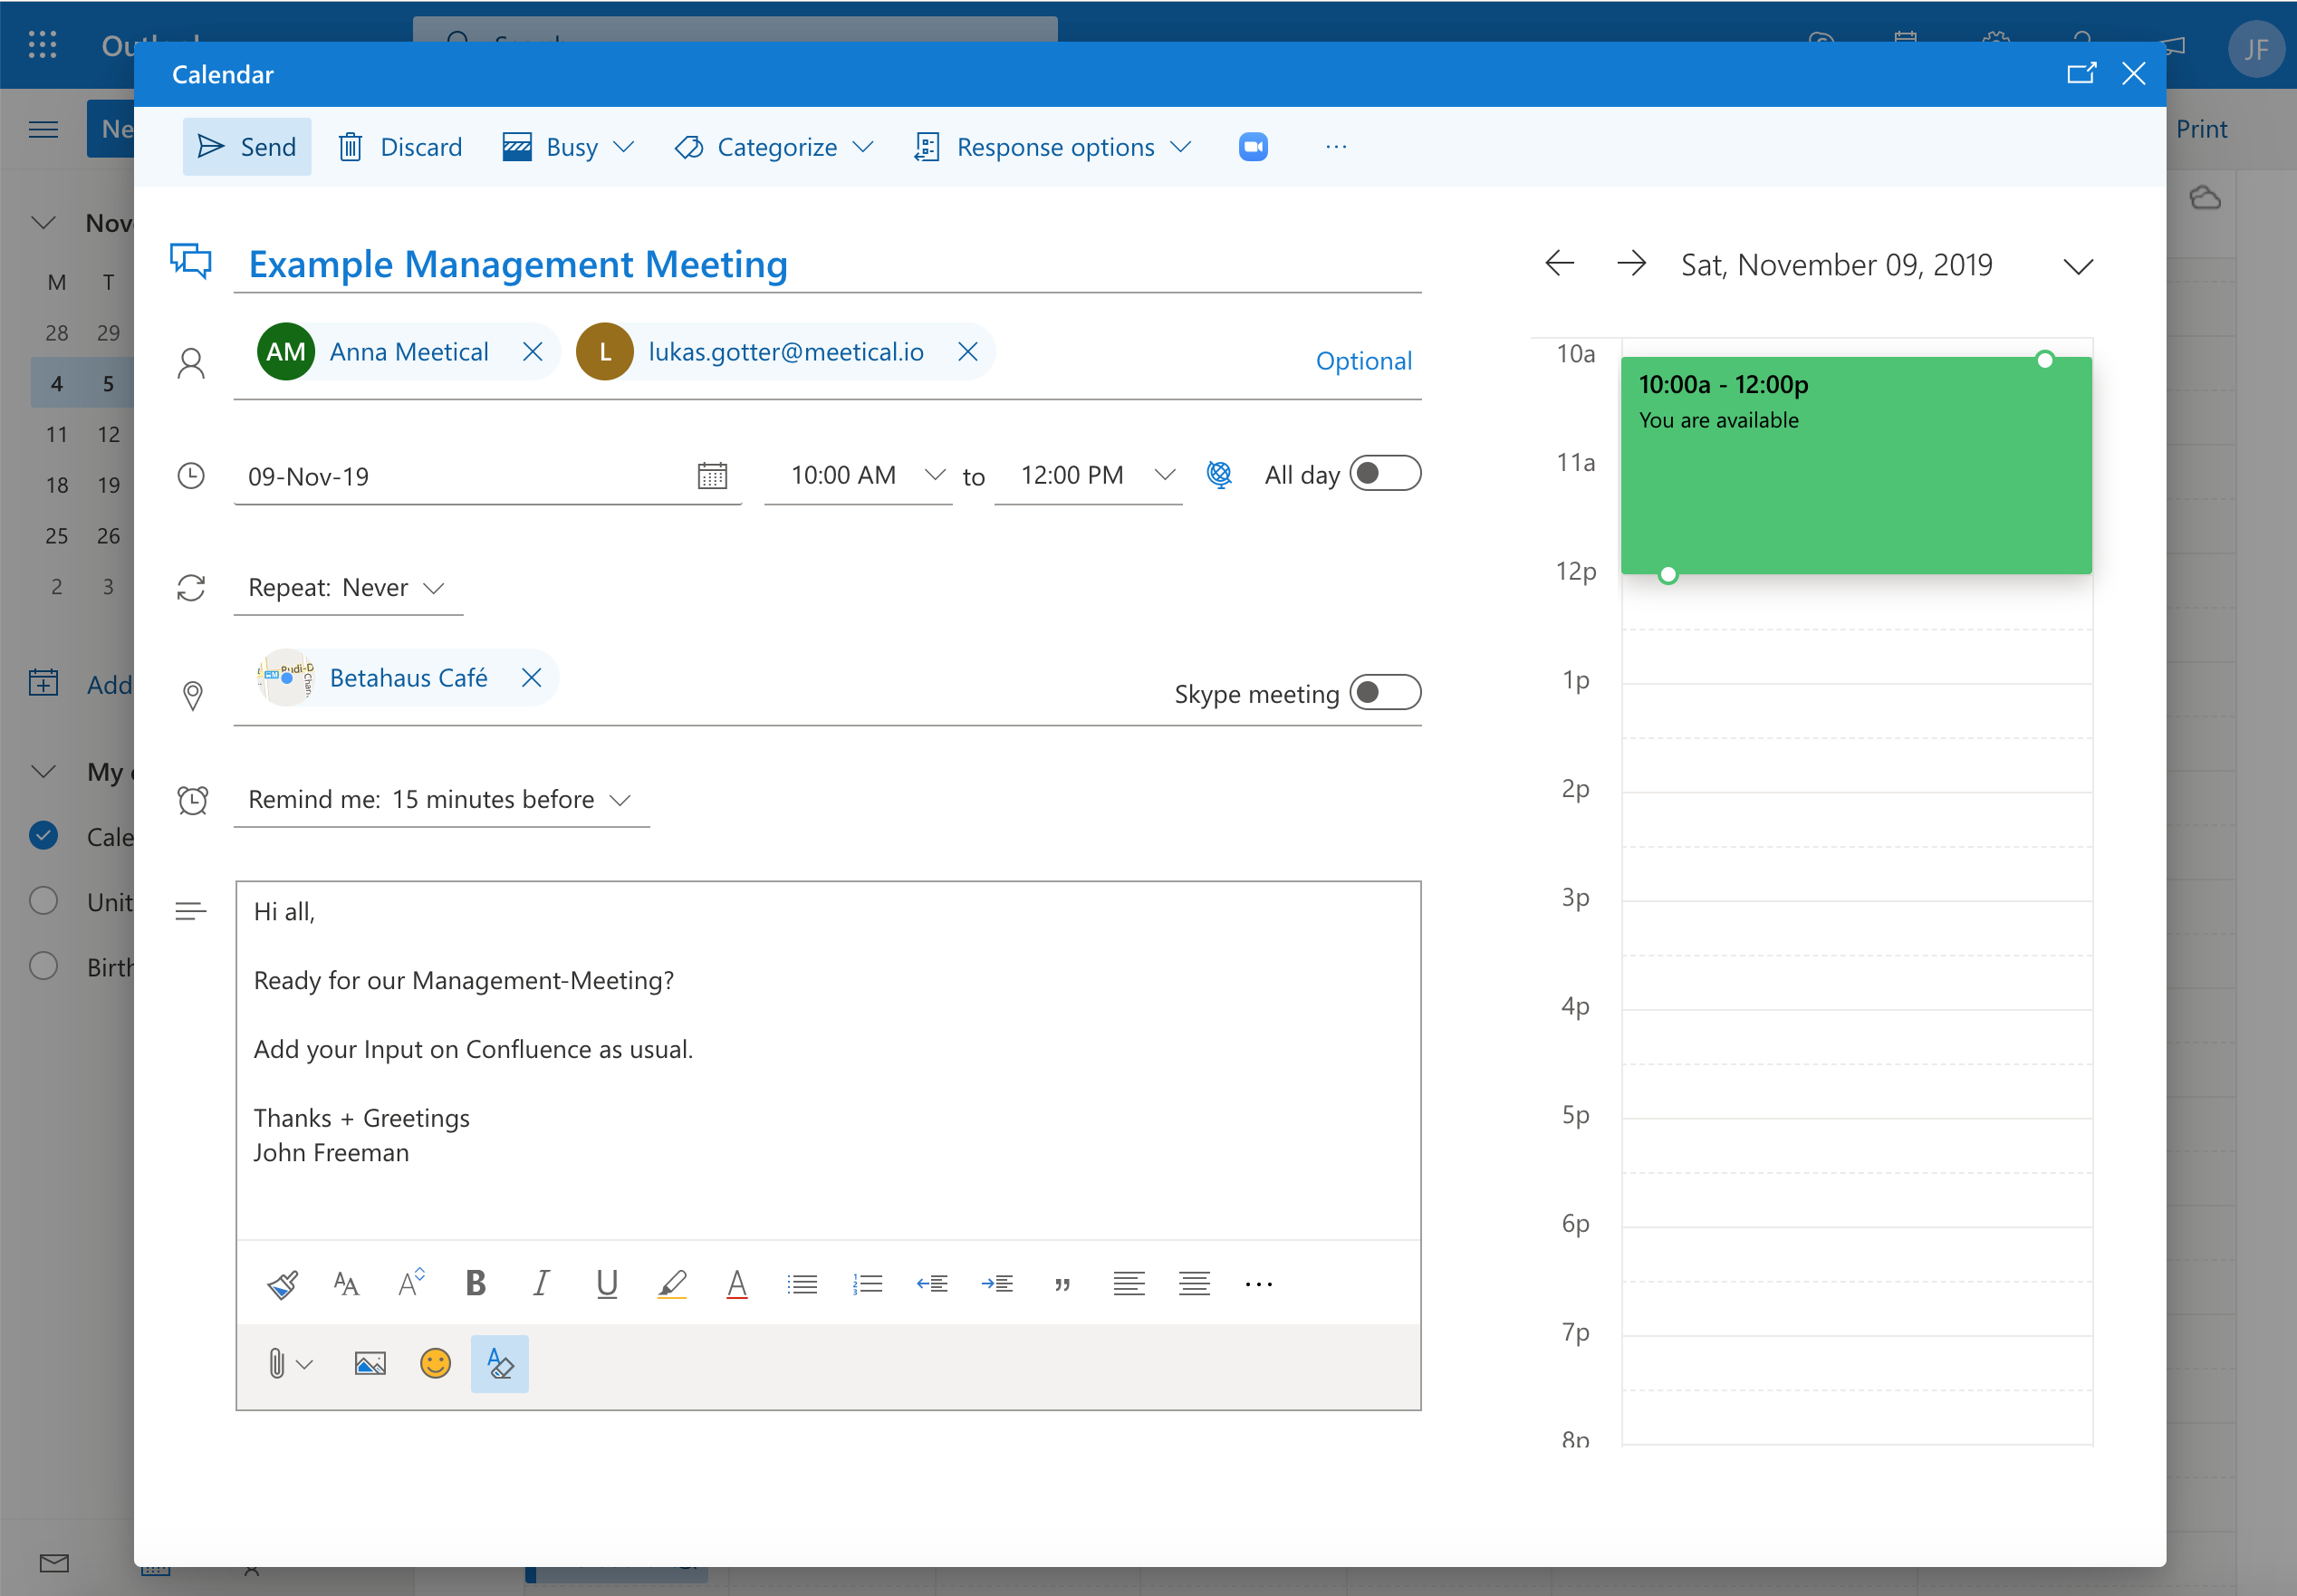
Task: Toggle Underline formatting
Action: tap(606, 1283)
